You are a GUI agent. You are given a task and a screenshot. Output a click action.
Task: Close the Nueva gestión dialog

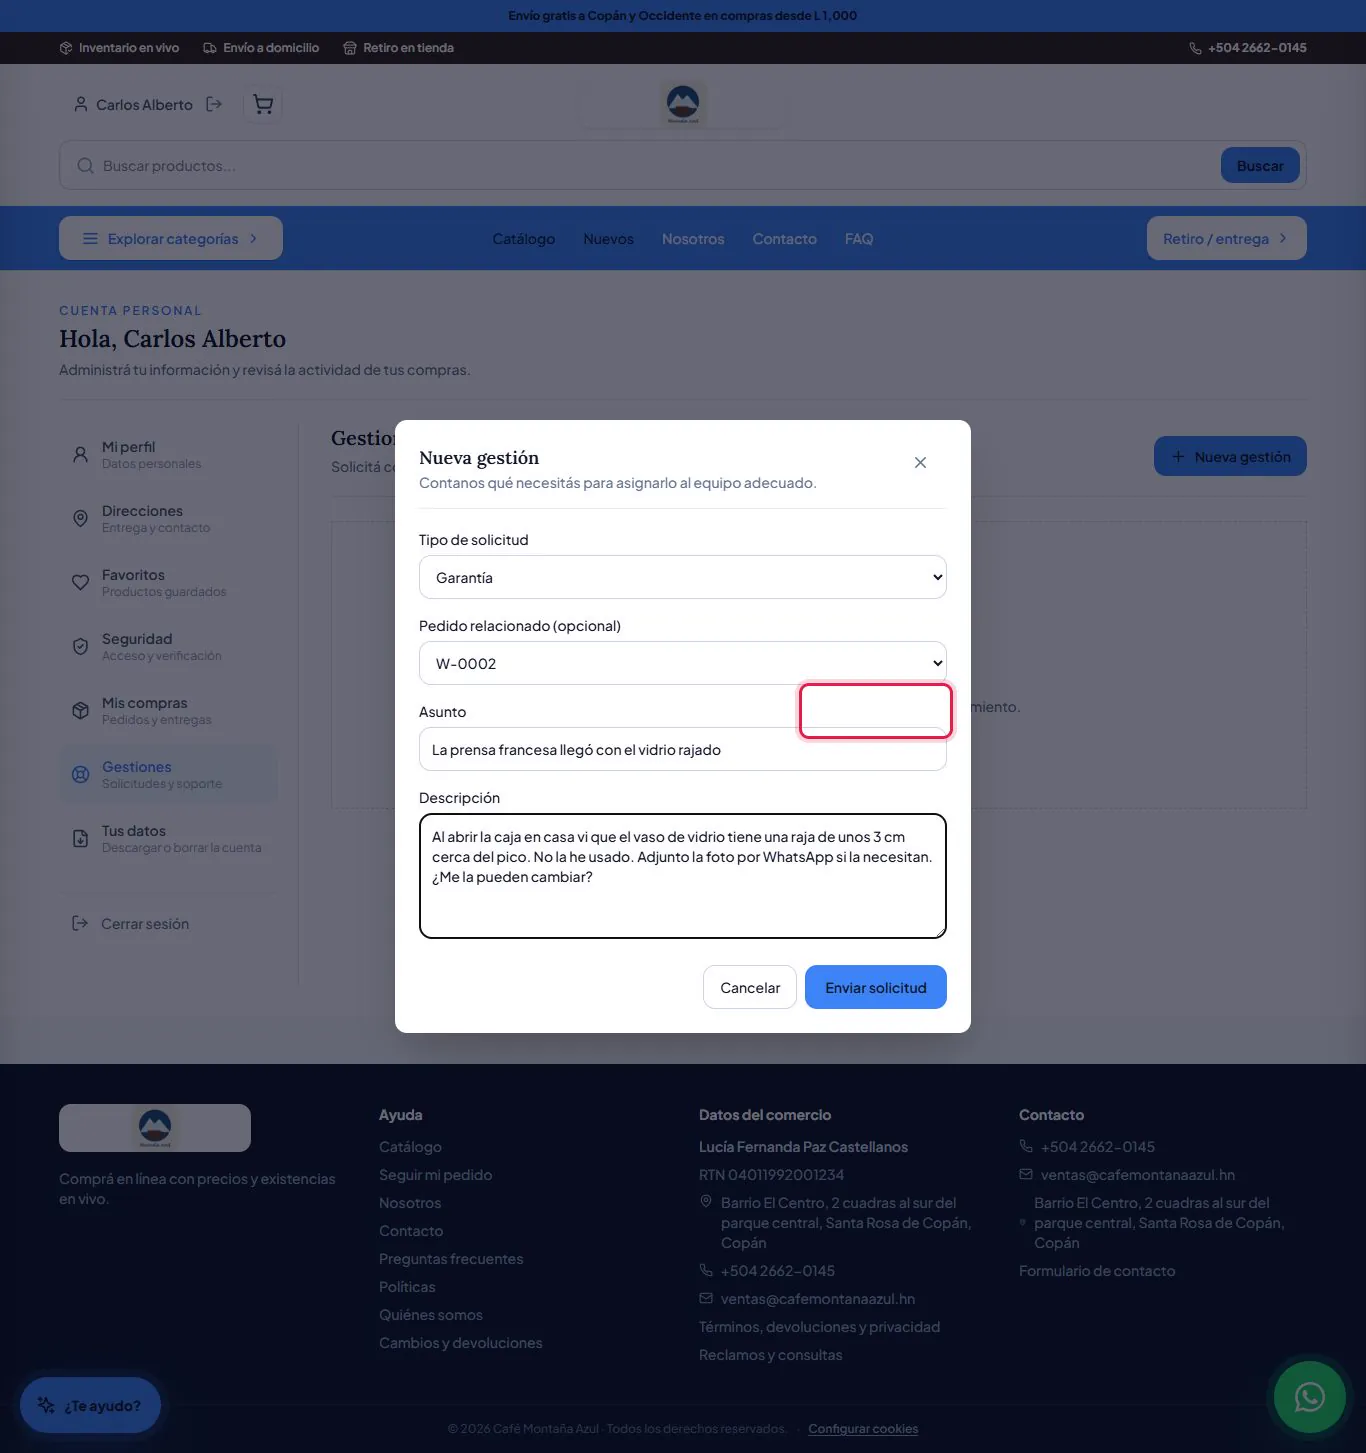tap(920, 462)
